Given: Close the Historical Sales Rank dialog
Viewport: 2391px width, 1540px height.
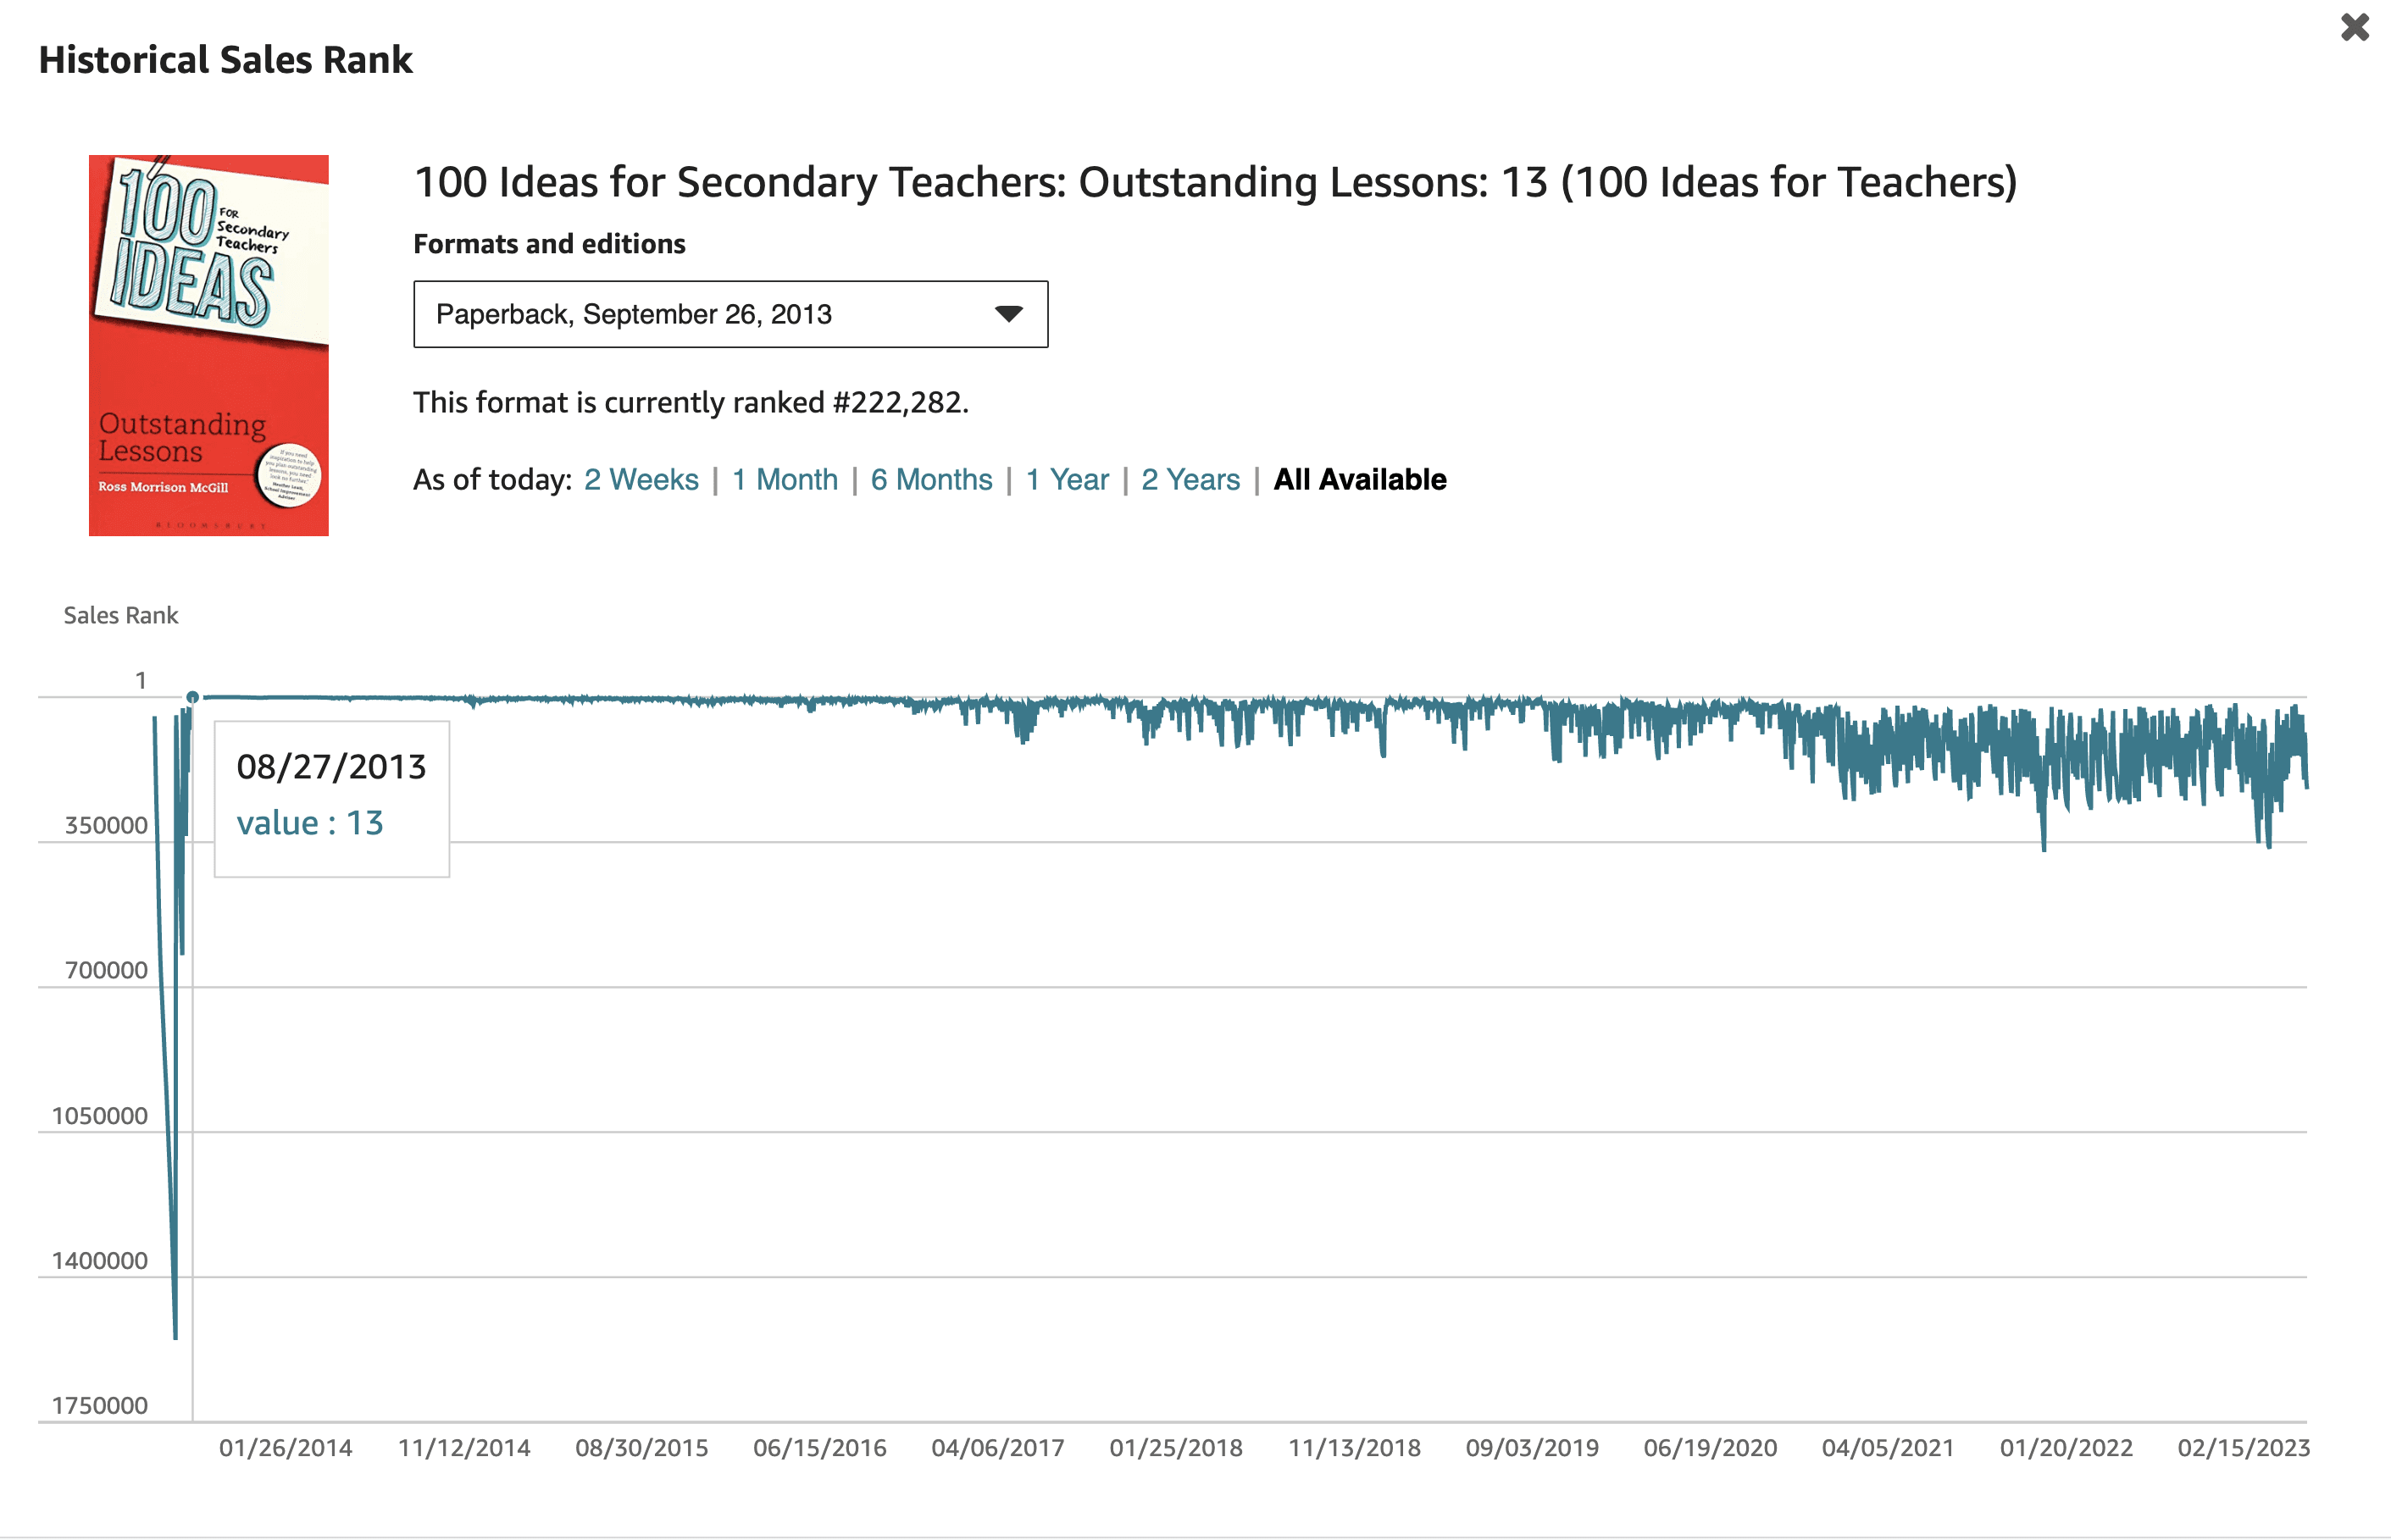Looking at the screenshot, I should coord(2354,27).
